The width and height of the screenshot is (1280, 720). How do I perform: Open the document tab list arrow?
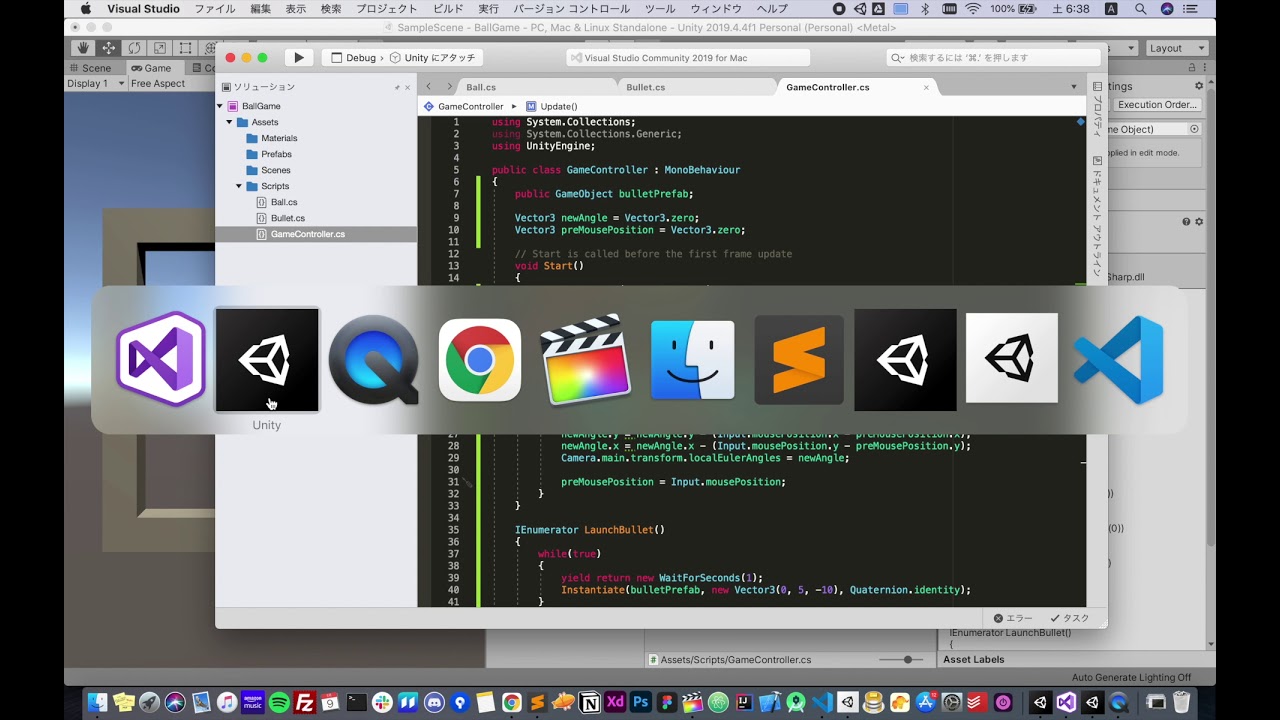click(1074, 87)
